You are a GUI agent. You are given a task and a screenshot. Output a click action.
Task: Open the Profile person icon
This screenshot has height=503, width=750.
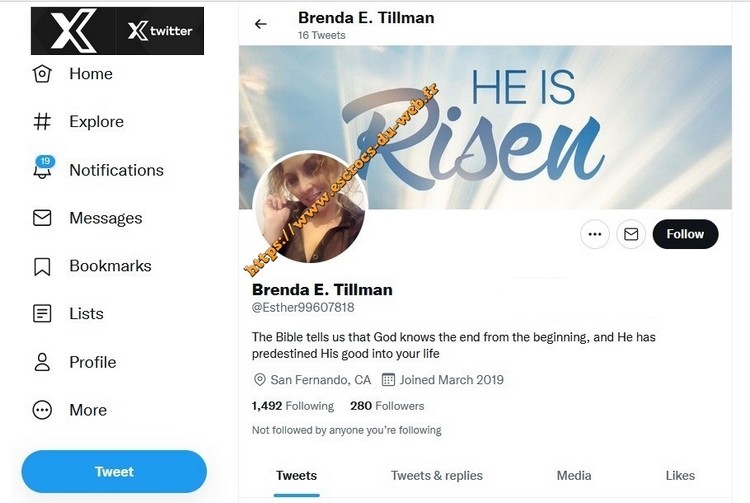click(x=42, y=362)
